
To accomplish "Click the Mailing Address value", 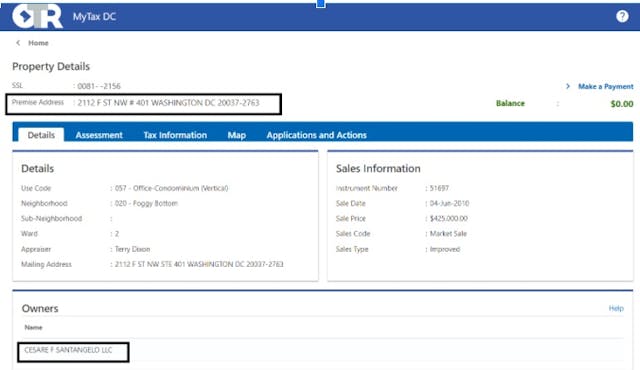I will 199,264.
